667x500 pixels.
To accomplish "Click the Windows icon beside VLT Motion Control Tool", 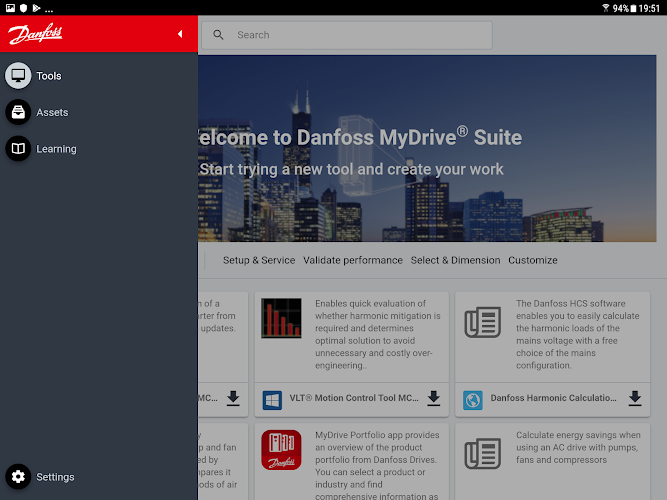I will click(x=272, y=400).
